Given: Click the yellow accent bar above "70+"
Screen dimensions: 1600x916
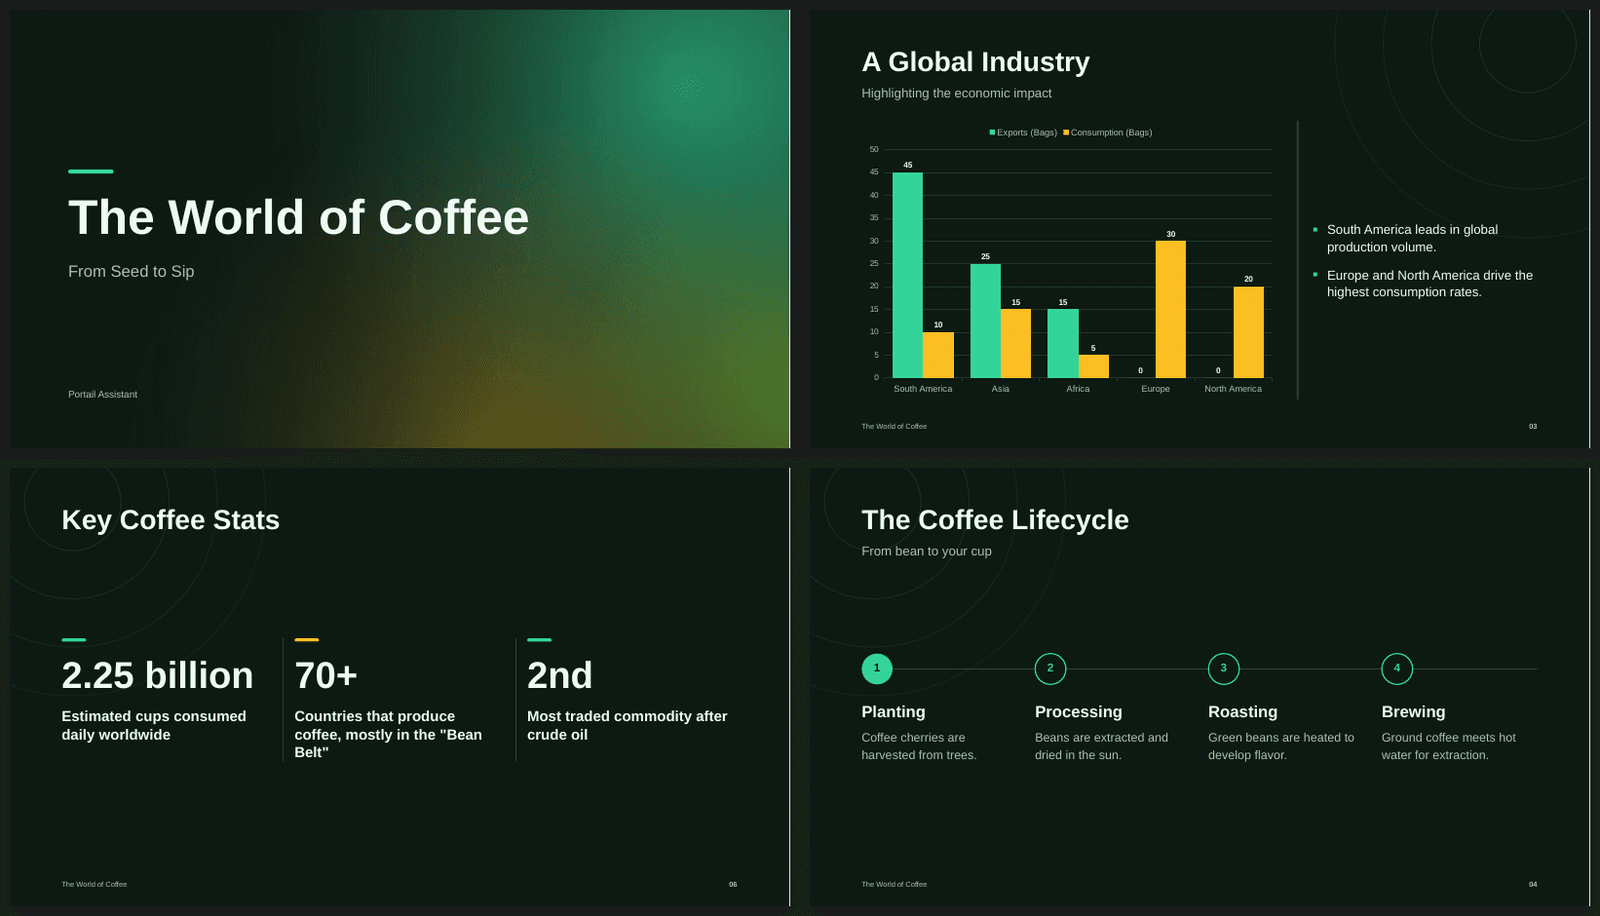Looking at the screenshot, I should tap(307, 639).
